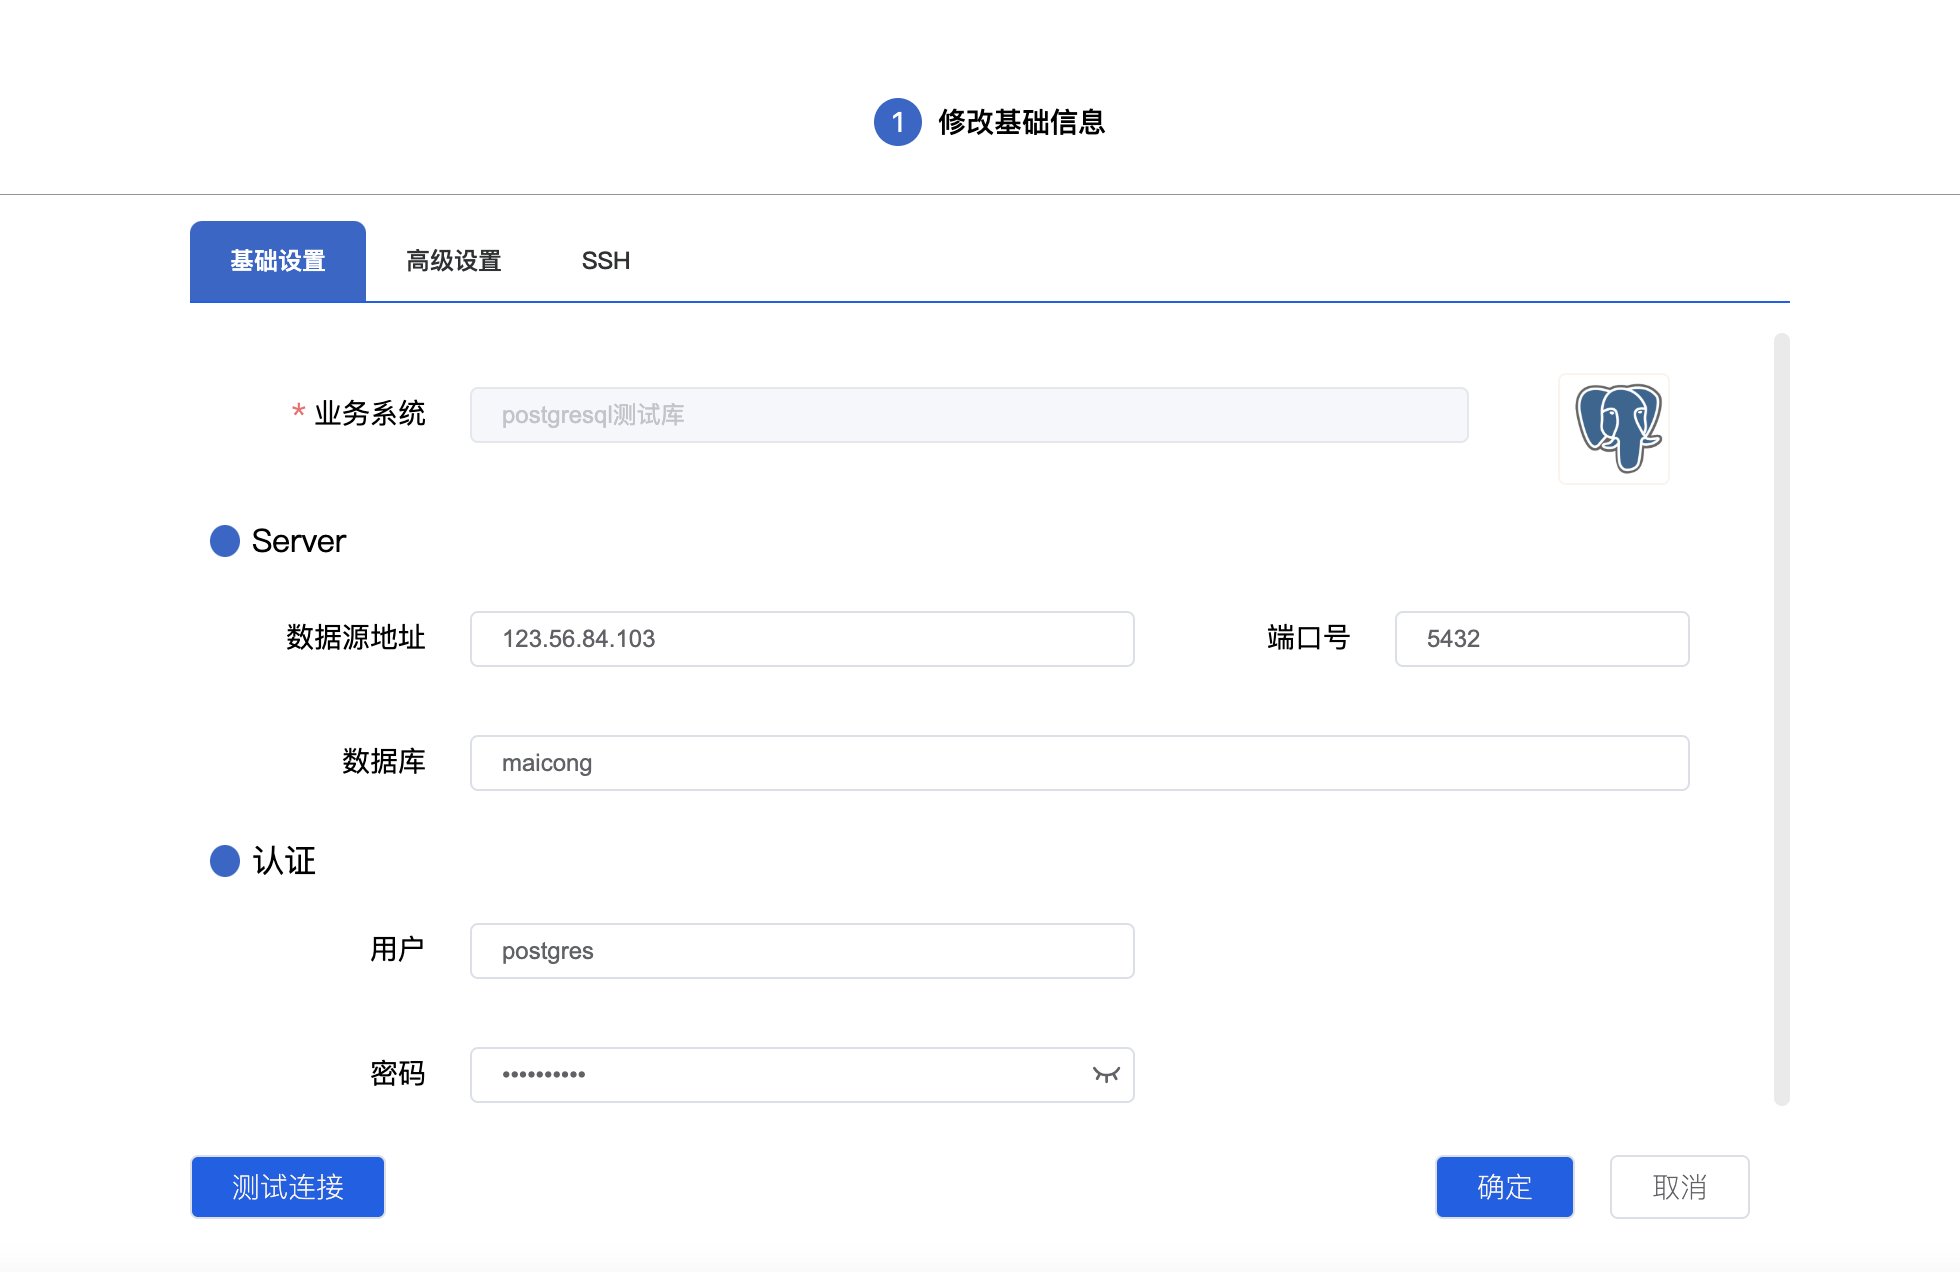Image resolution: width=1960 pixels, height=1272 pixels.
Task: Click the blue 认证 section bullet
Action: coord(225,861)
